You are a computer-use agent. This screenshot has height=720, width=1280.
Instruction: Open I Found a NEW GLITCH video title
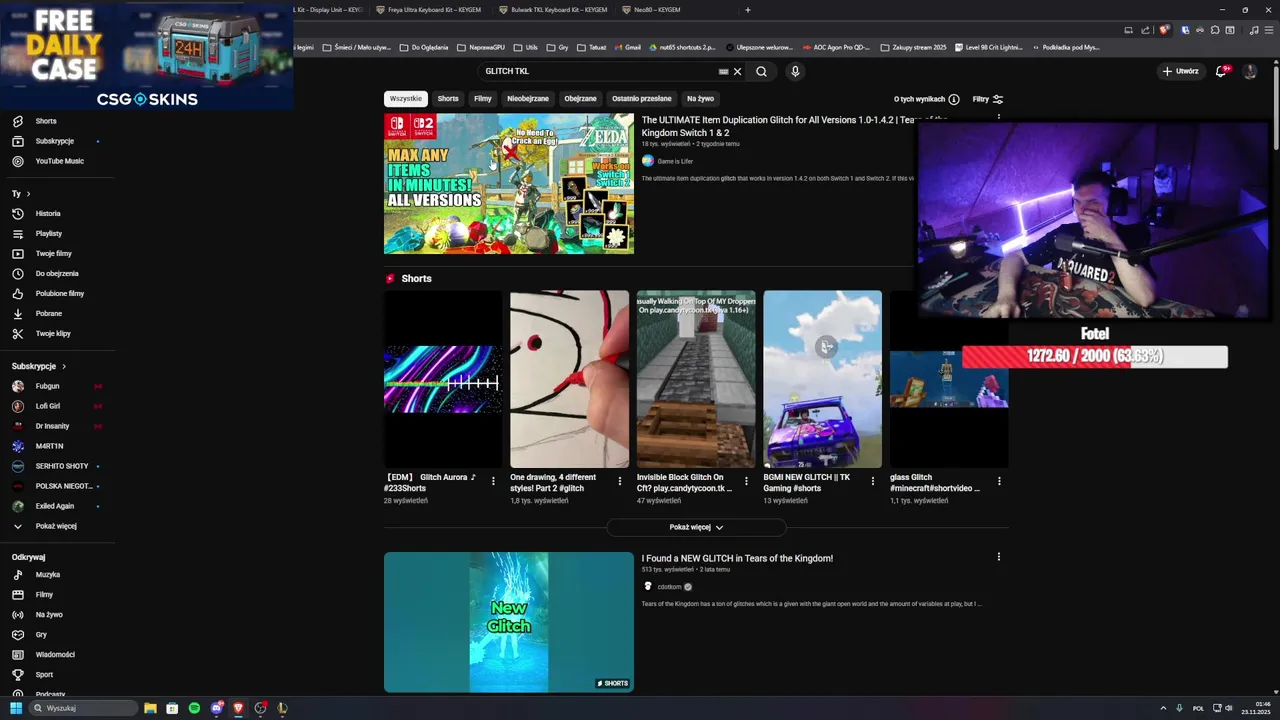pos(737,558)
